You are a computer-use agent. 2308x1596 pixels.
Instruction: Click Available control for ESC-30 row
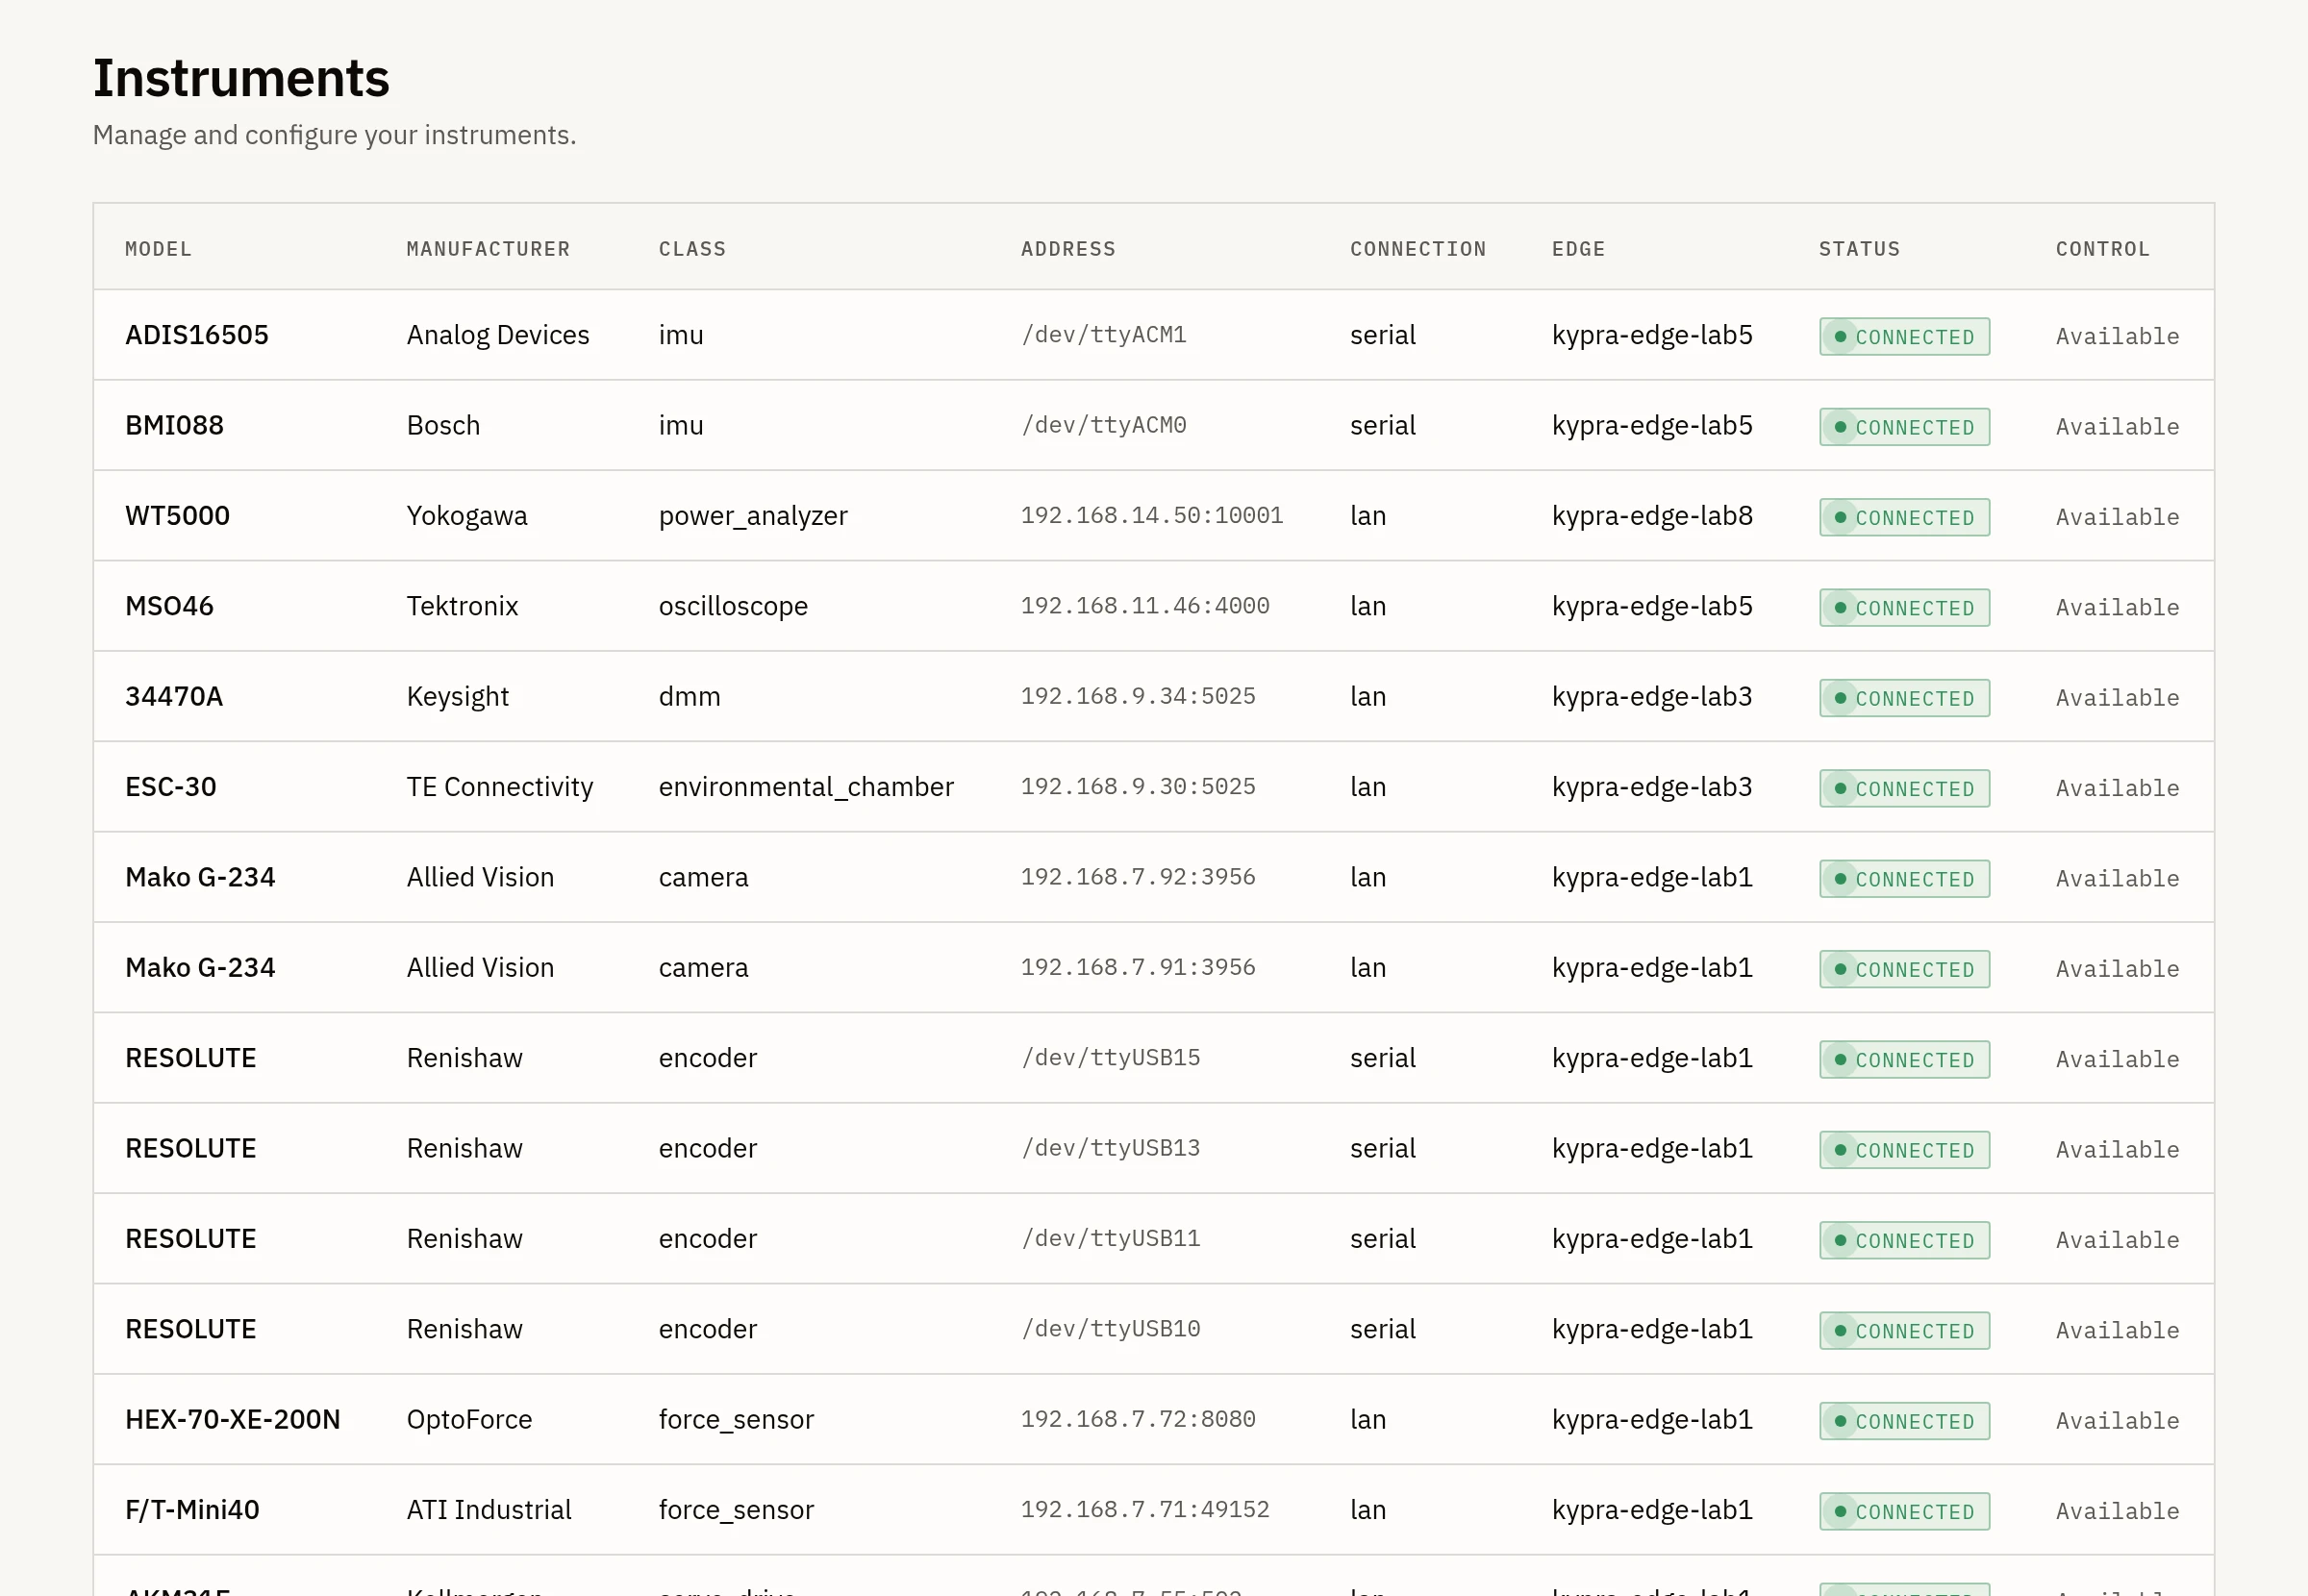[2117, 788]
